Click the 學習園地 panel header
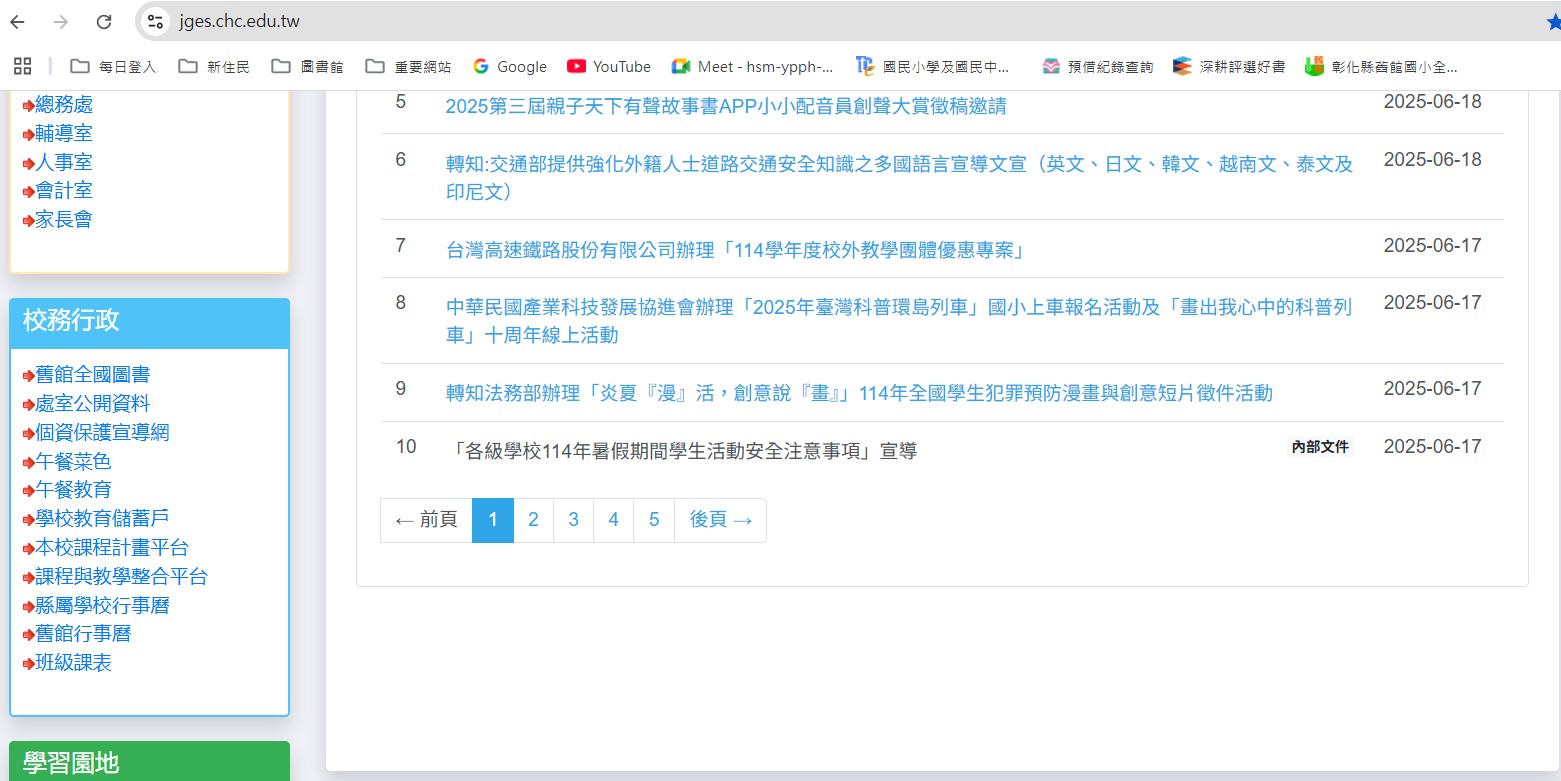The width and height of the screenshot is (1561, 781). [x=149, y=762]
